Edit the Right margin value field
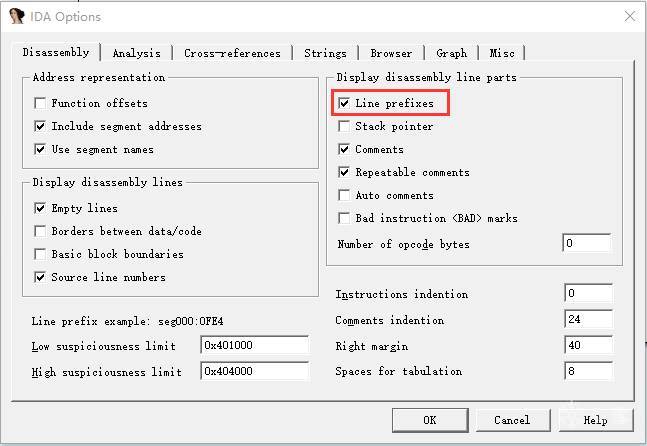This screenshot has width=647, height=446. [586, 346]
